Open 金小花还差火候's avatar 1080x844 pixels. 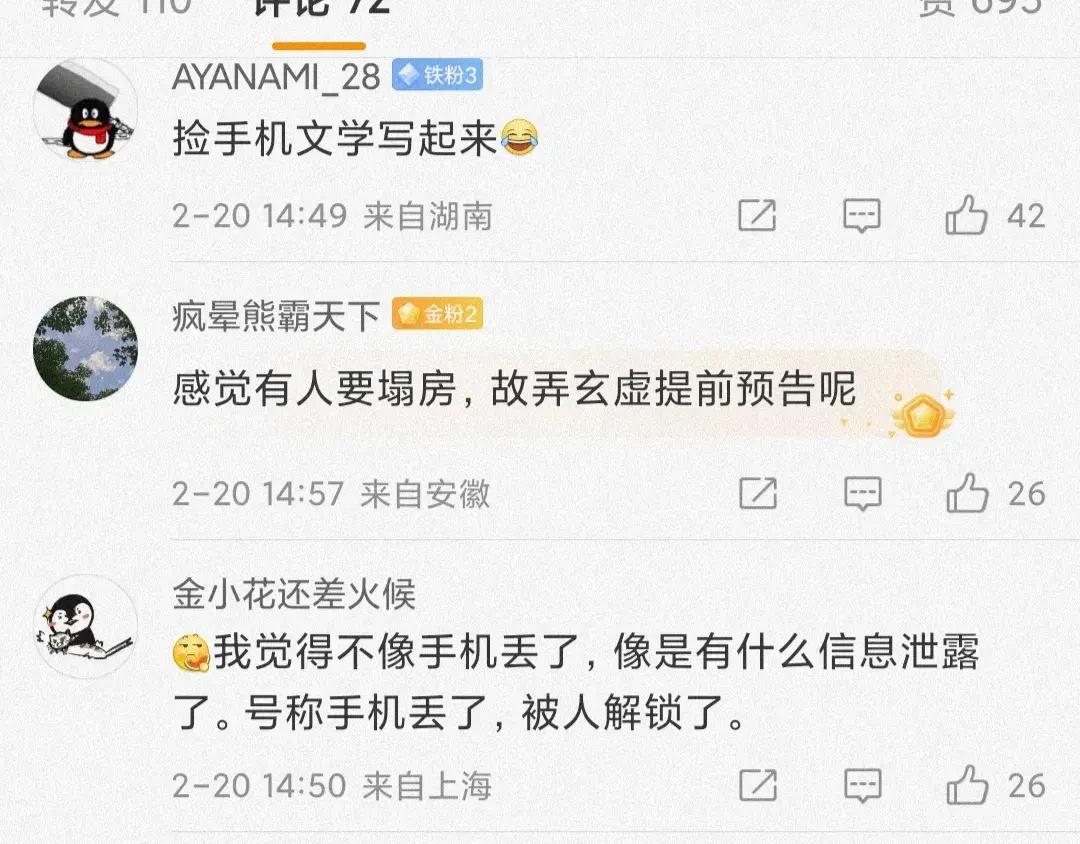pyautogui.click(x=85, y=627)
